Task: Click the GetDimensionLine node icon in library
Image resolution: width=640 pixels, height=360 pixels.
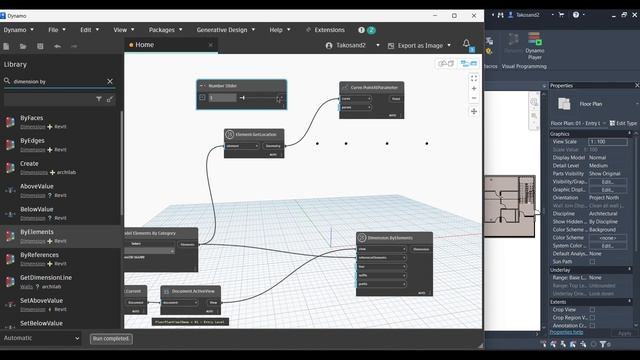Action: coord(10,281)
